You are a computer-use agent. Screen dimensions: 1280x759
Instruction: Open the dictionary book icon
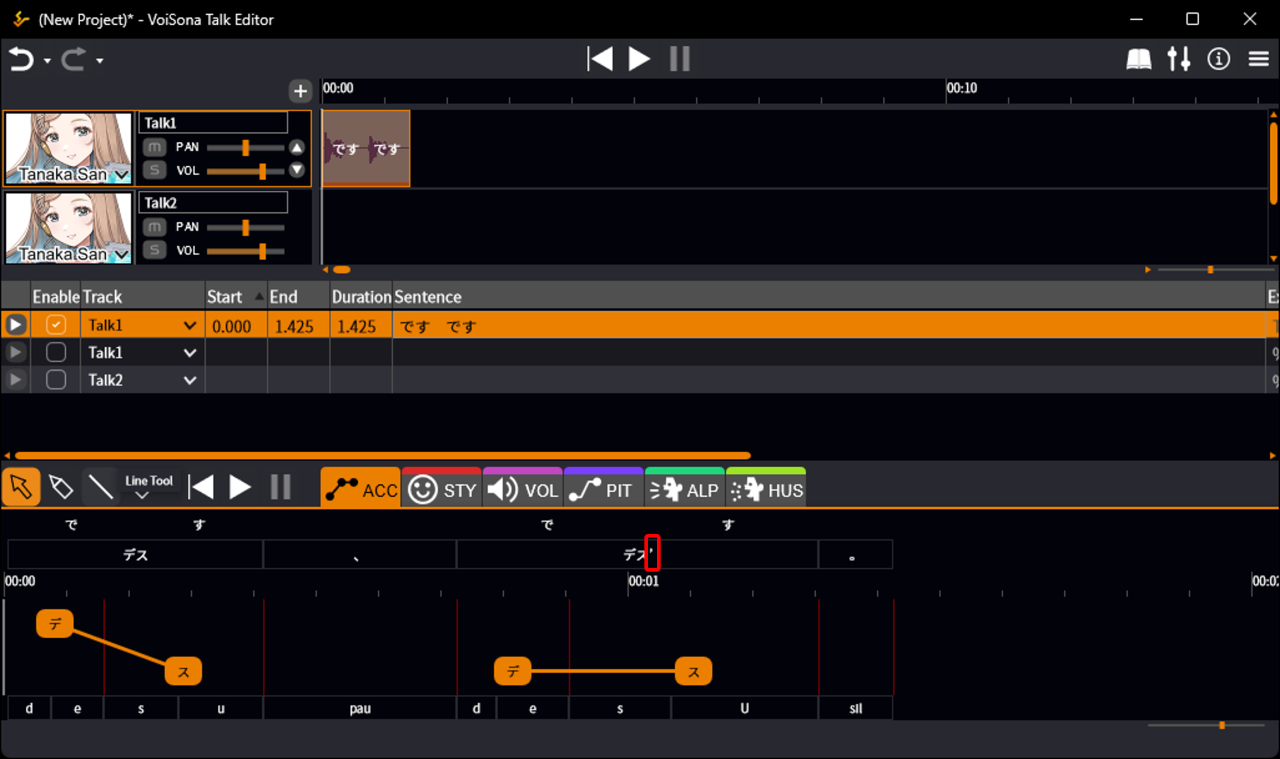[1139, 60]
